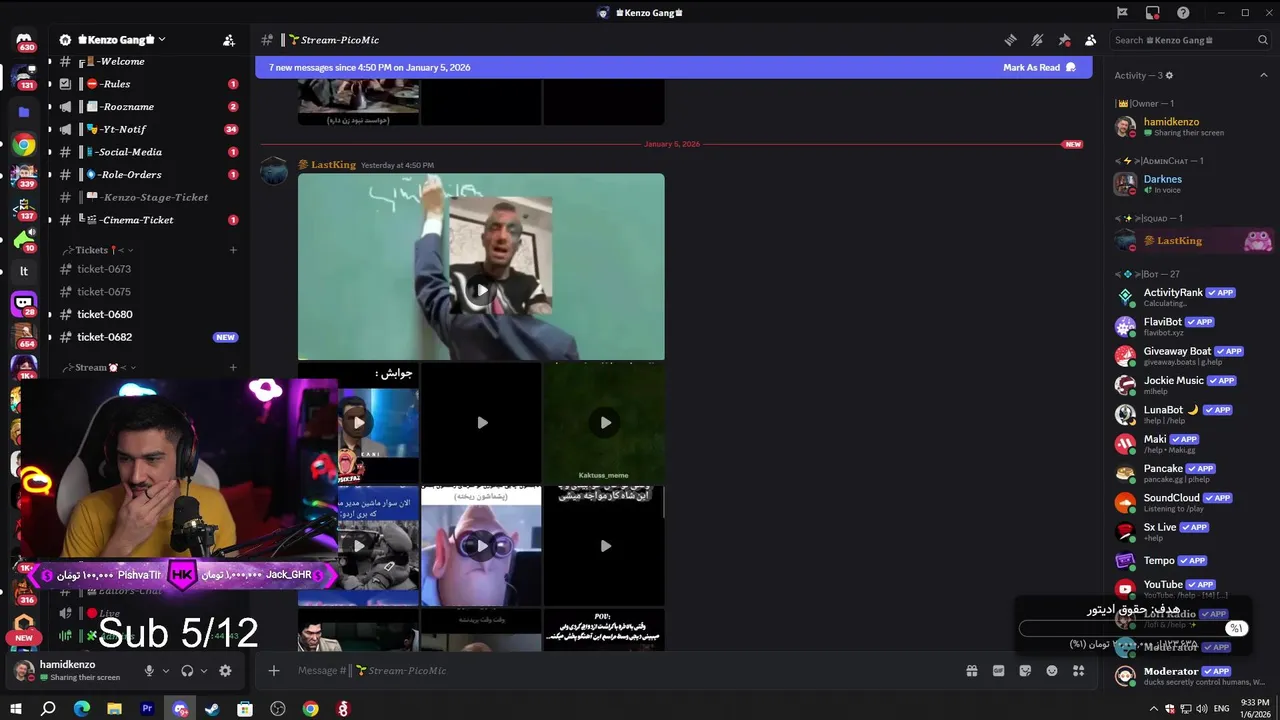
Task: Add a channel to Tickets category
Action: [233, 250]
